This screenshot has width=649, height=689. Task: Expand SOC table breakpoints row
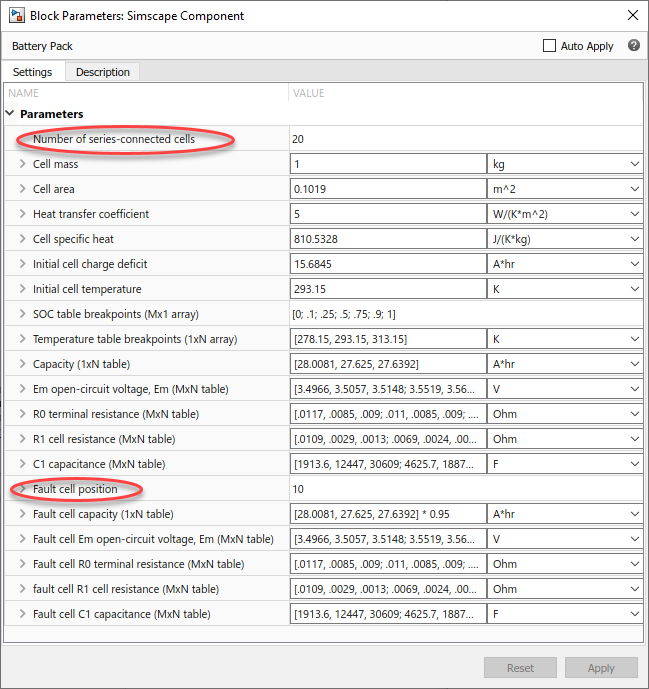click(x=22, y=314)
